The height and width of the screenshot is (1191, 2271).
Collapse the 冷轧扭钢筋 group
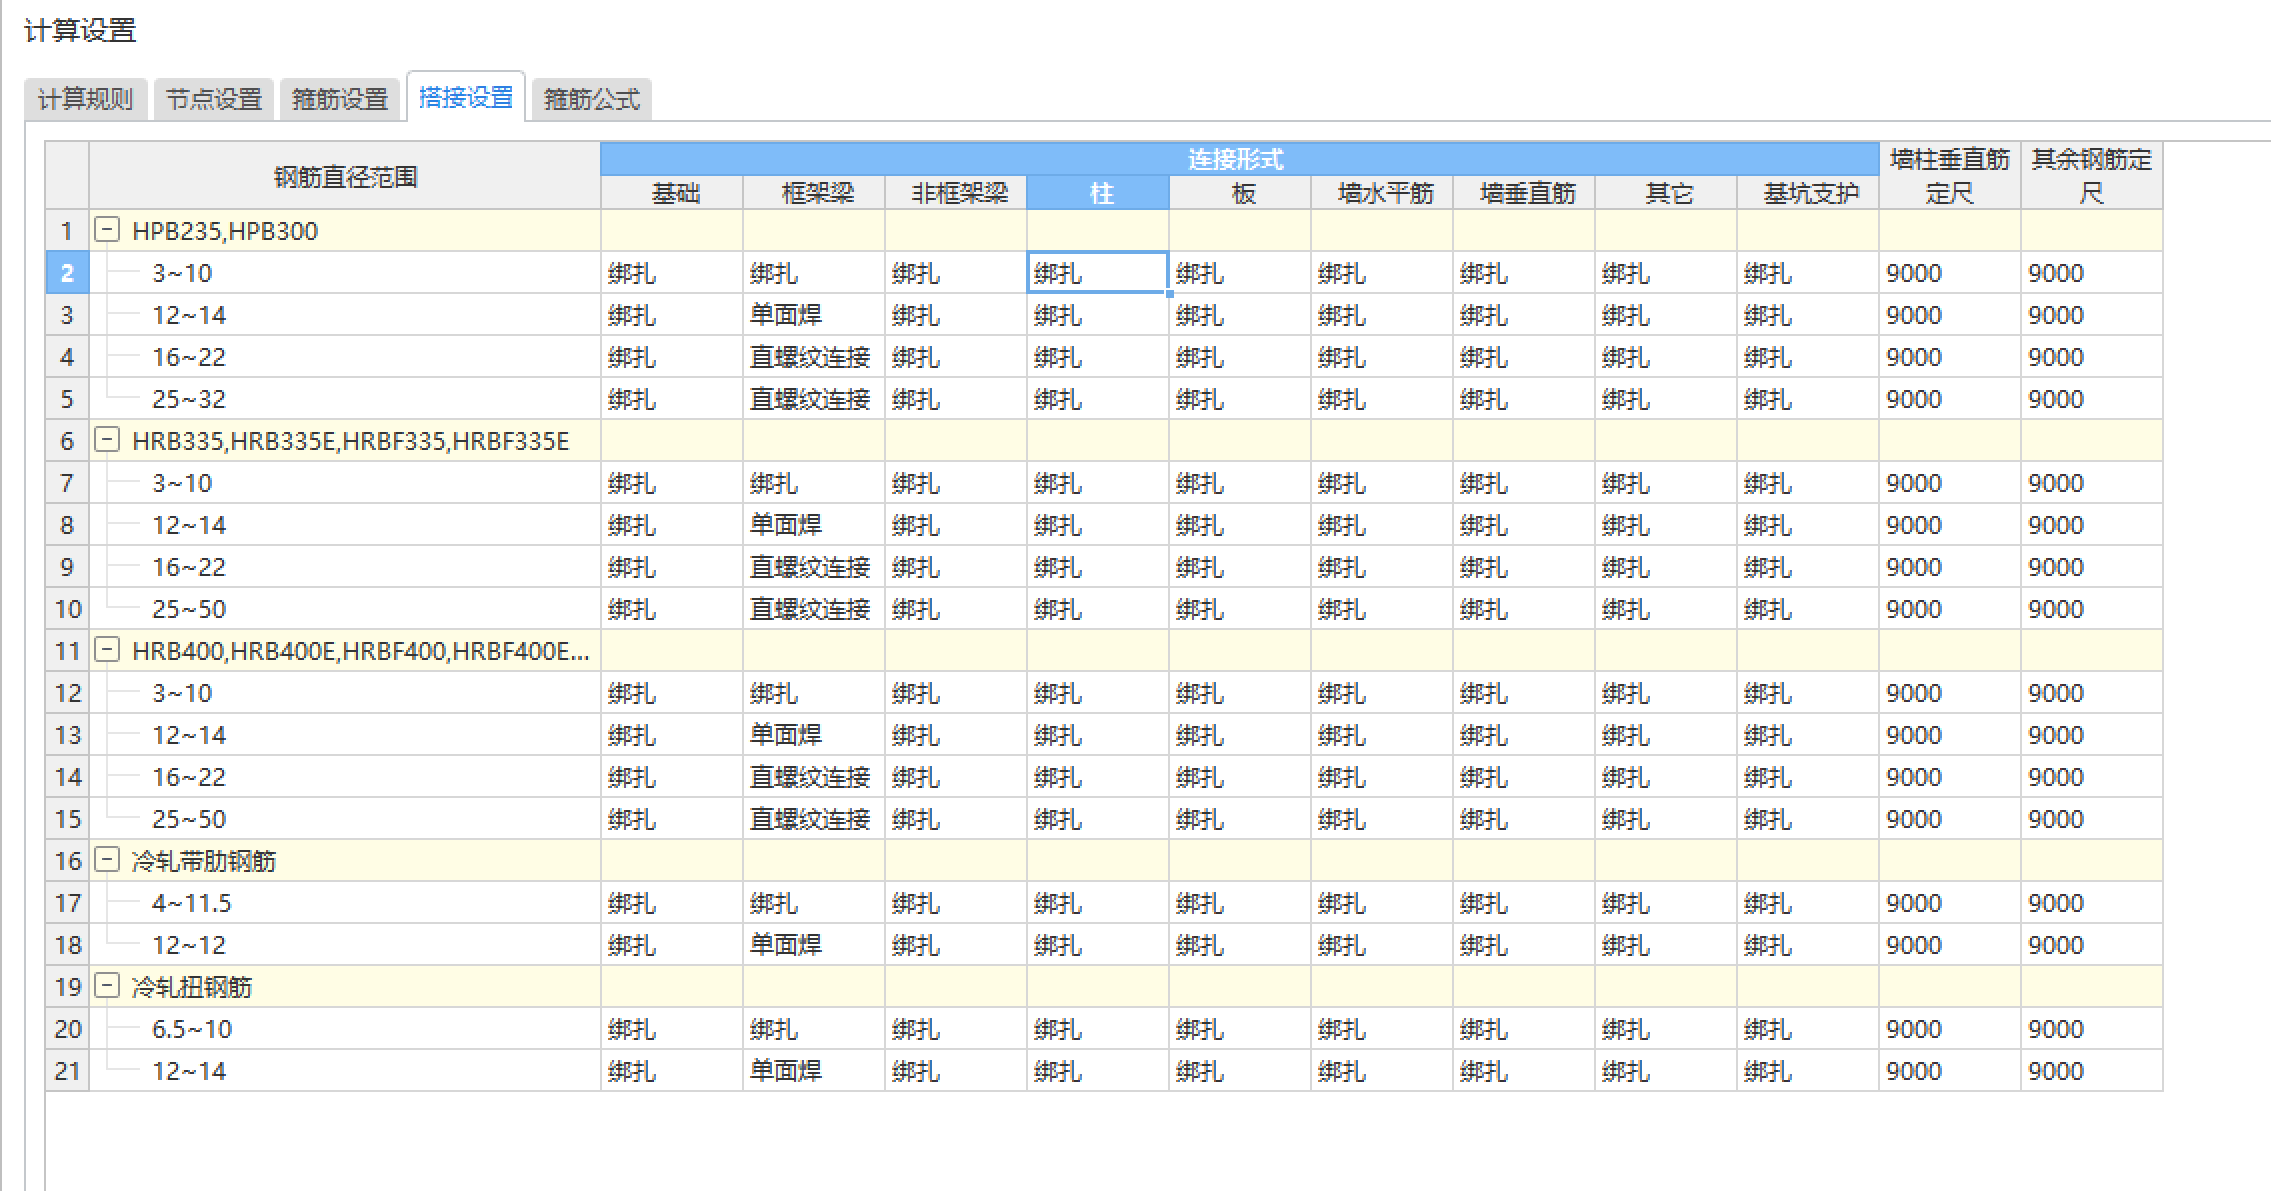(x=106, y=986)
